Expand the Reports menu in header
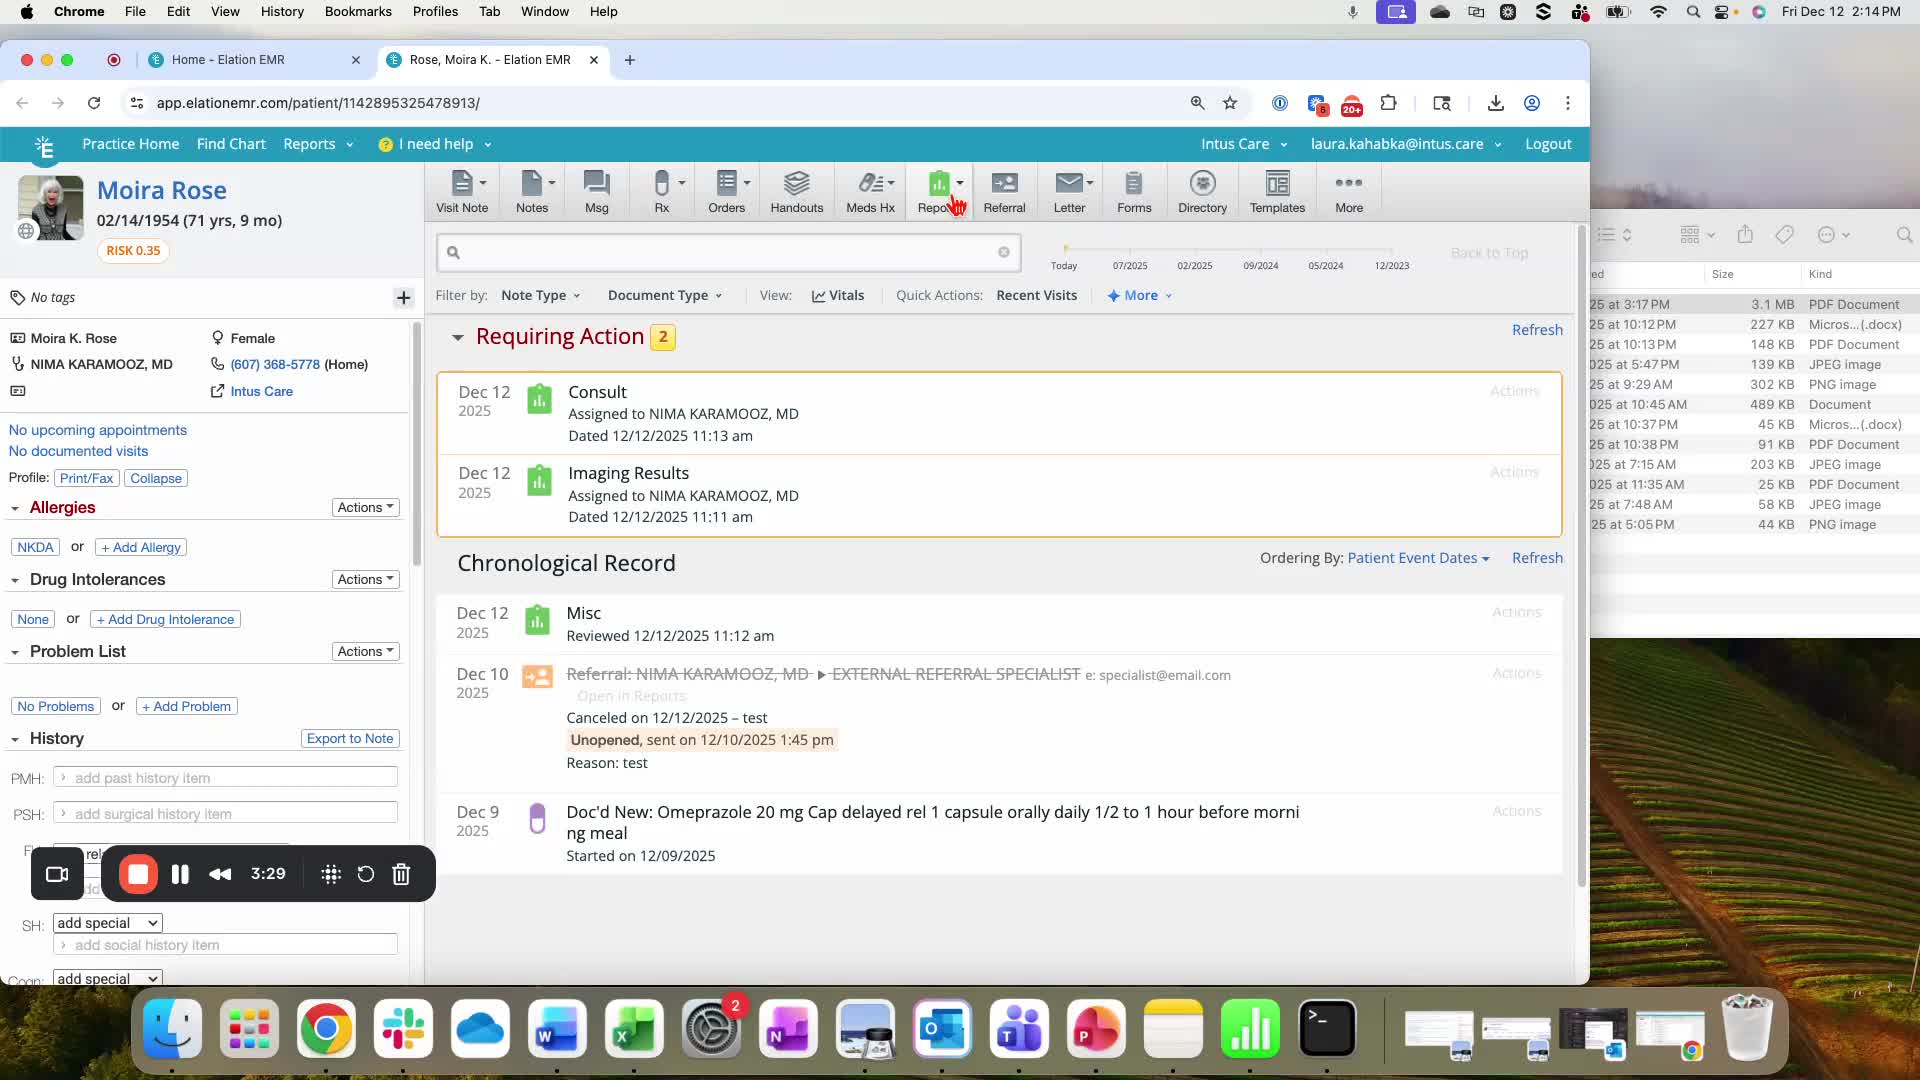The width and height of the screenshot is (1920, 1080). tap(318, 145)
